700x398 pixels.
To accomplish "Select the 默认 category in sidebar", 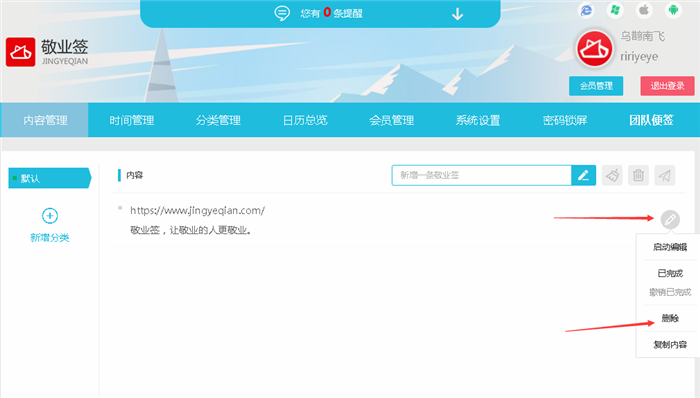I will click(x=50, y=178).
